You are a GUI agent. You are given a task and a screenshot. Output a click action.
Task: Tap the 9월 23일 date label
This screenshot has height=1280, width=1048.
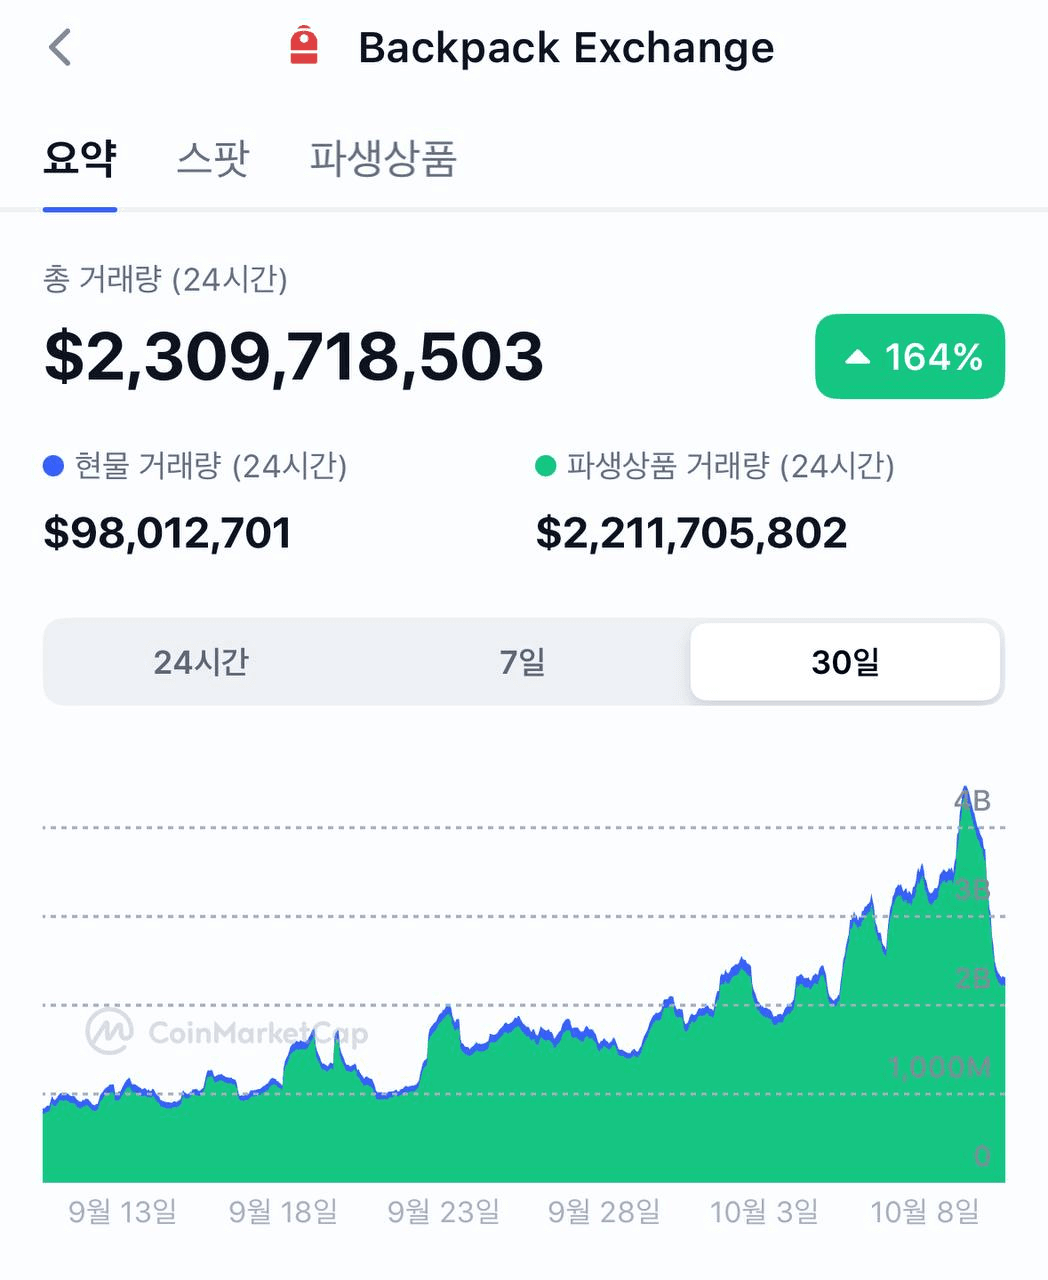[x=443, y=1212]
